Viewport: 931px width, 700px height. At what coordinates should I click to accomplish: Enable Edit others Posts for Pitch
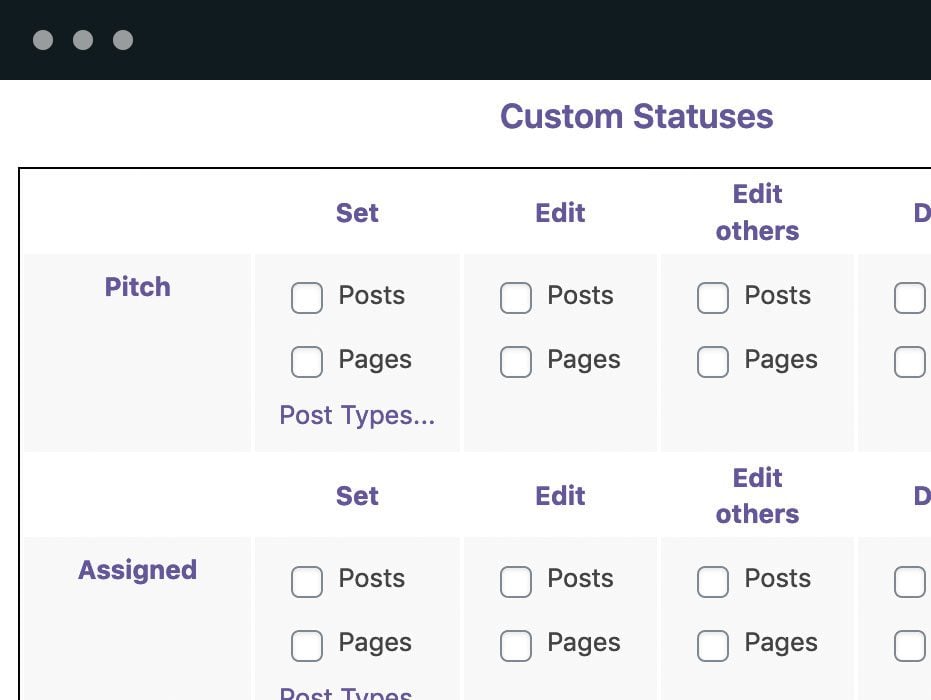(712, 298)
